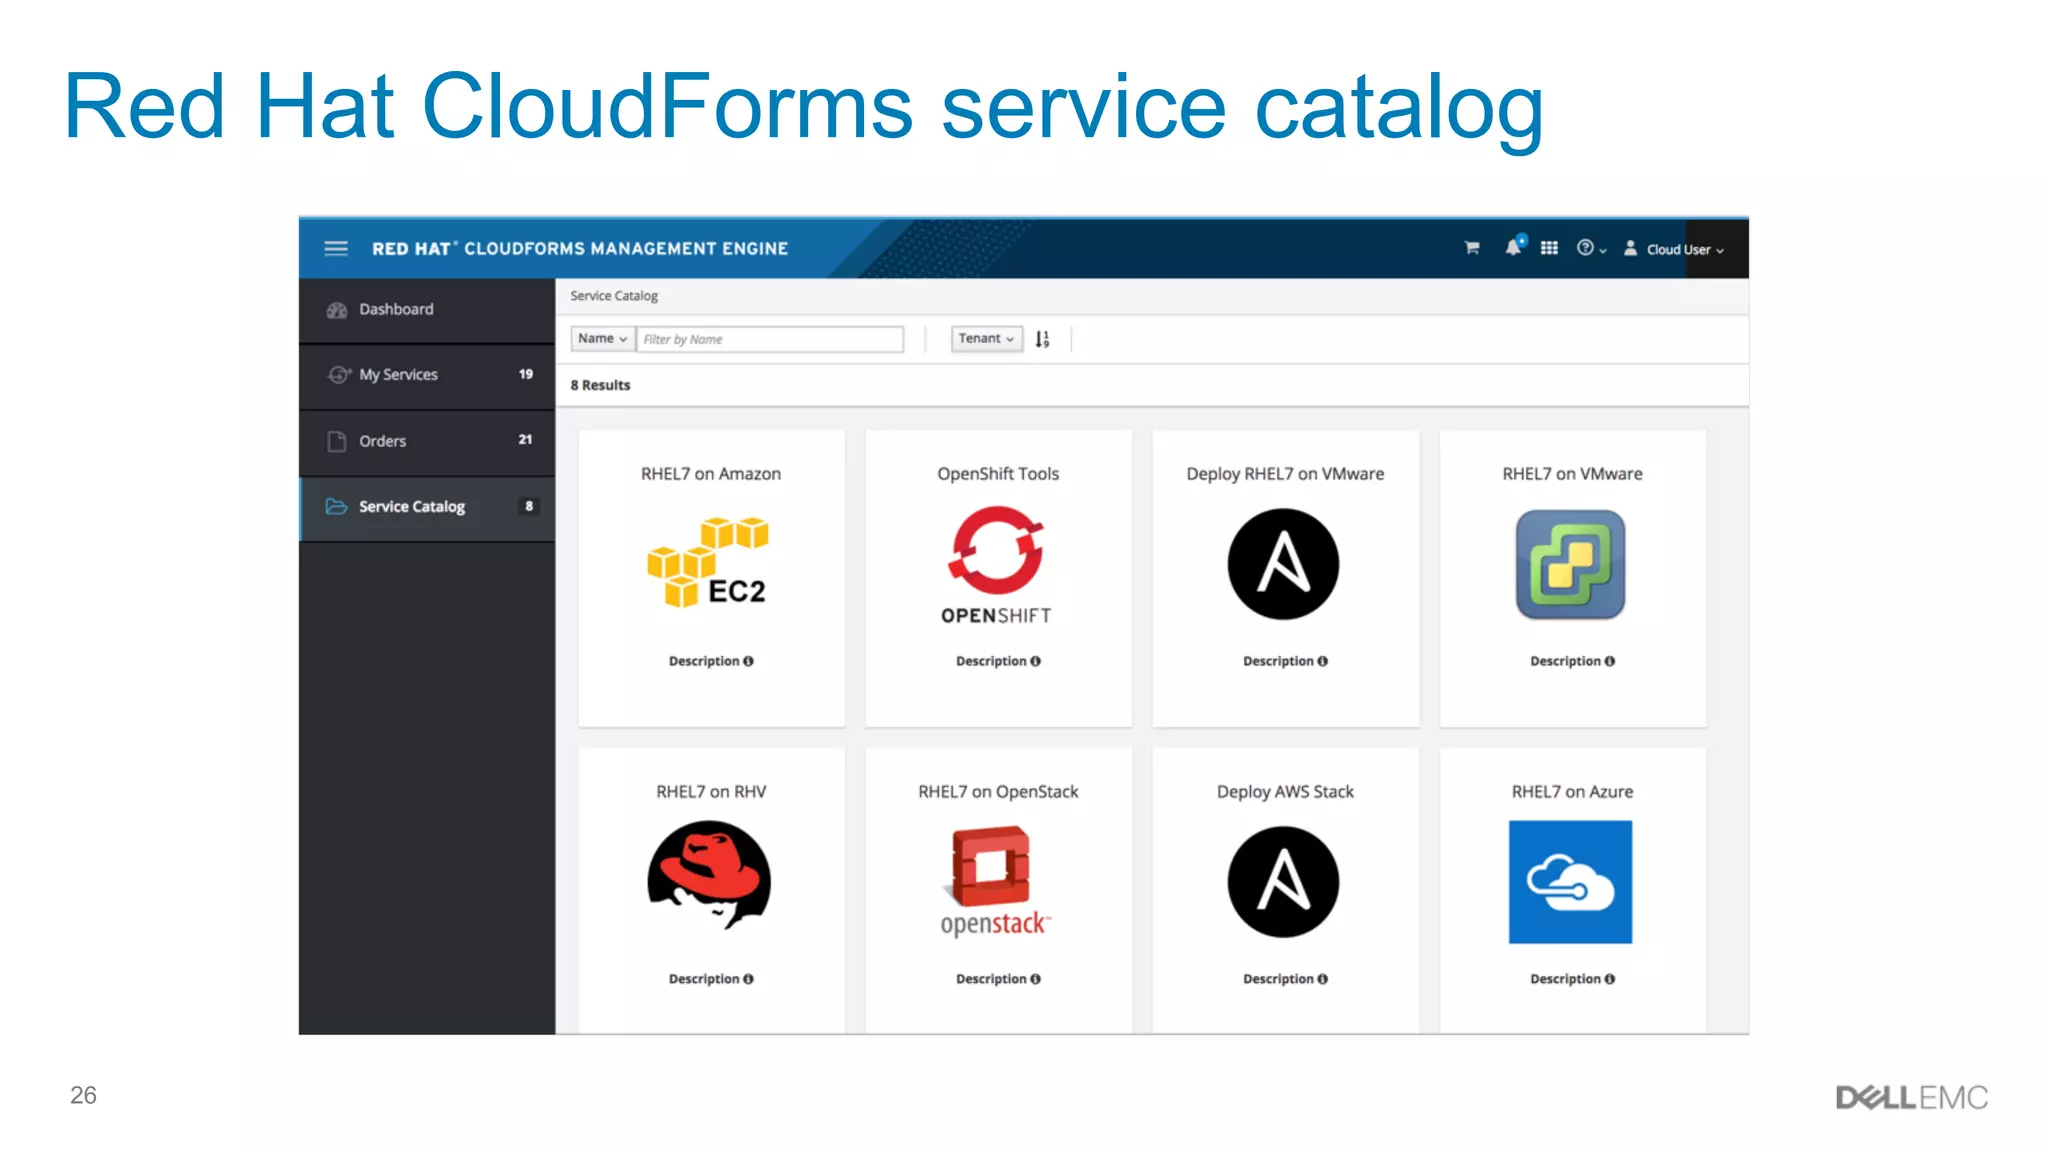Click the VMware logo on RHEL7 on VMware
This screenshot has height=1152, width=2048.
[1571, 565]
